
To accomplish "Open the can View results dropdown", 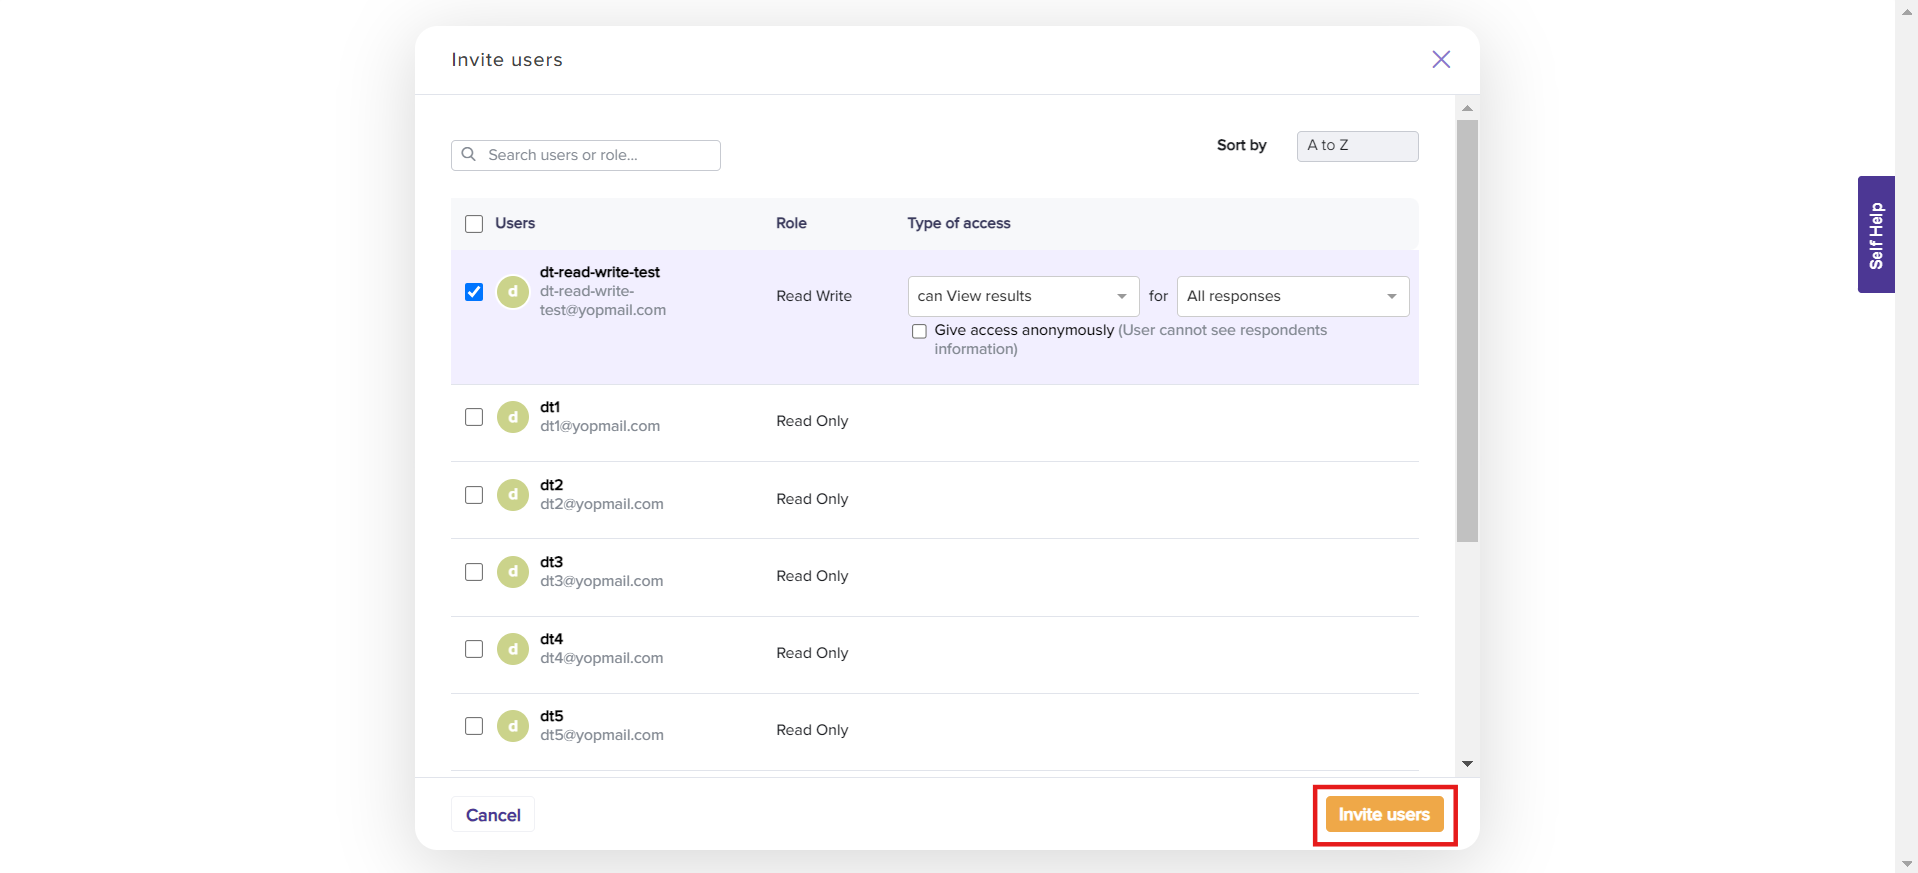I will click(x=1022, y=296).
